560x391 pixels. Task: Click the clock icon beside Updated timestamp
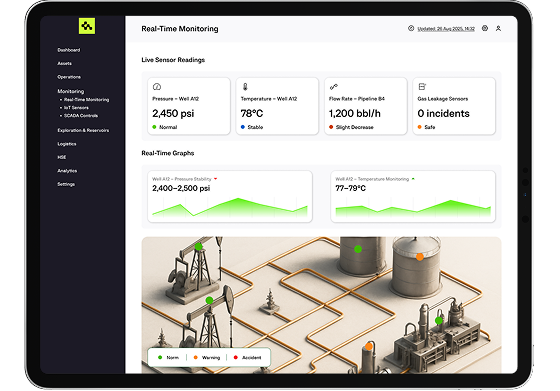[x=411, y=28]
